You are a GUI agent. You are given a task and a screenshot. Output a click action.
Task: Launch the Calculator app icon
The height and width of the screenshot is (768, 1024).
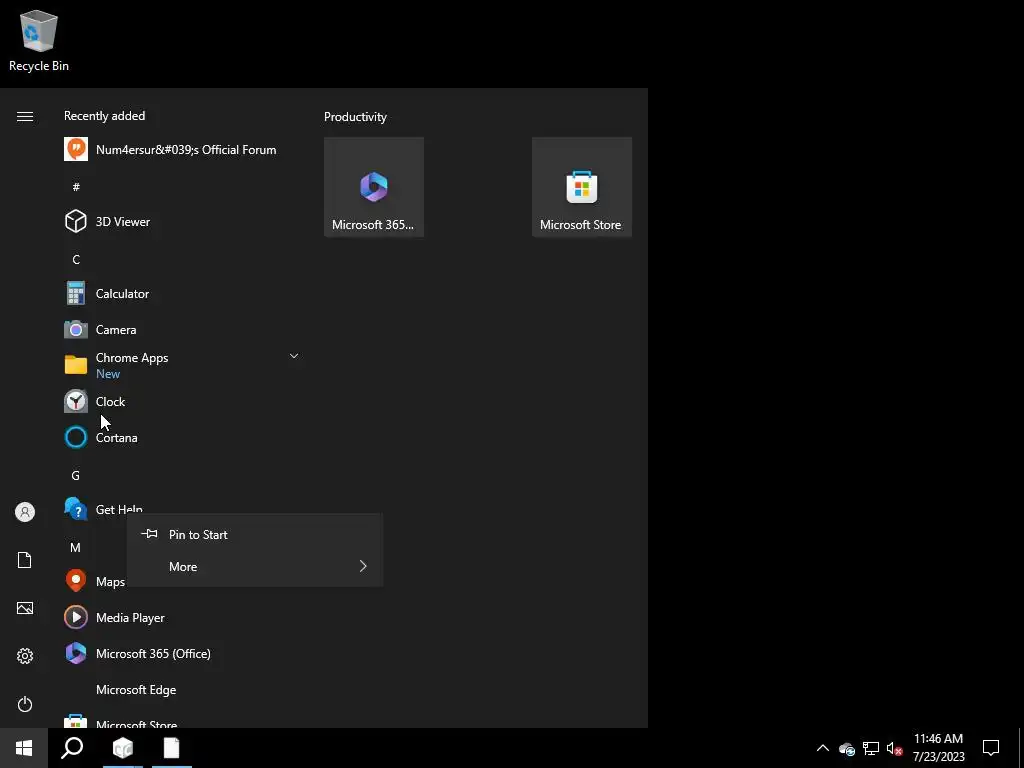76,293
